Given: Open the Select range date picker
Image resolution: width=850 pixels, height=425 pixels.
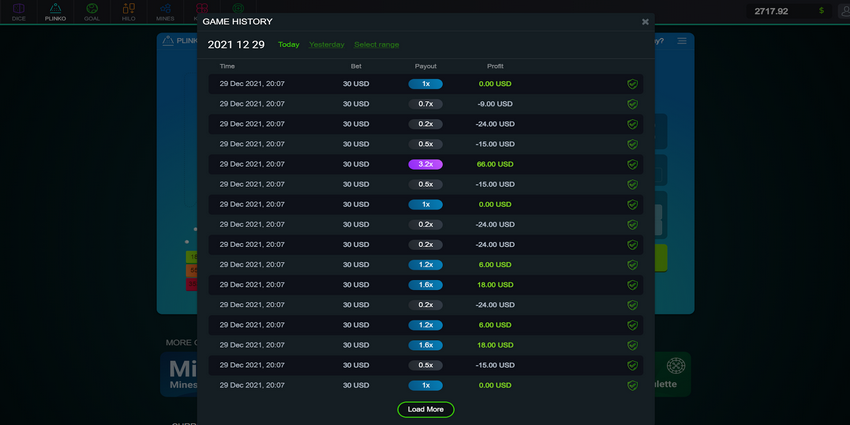Looking at the screenshot, I should point(376,45).
